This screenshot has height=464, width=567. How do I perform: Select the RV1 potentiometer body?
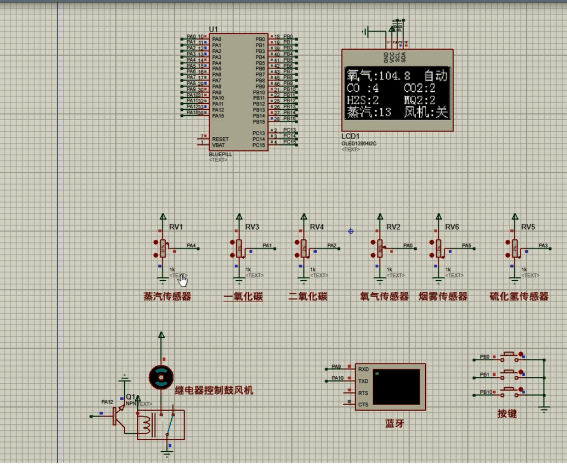coord(163,248)
